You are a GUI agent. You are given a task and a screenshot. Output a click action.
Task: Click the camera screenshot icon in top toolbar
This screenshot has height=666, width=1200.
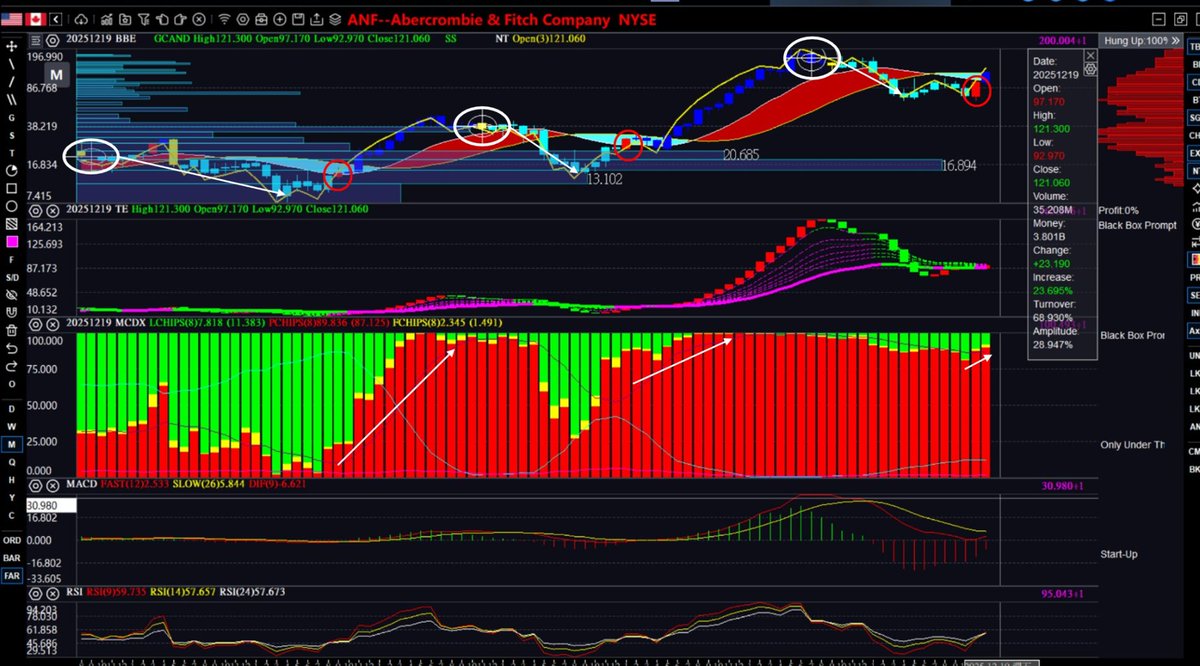tap(261, 18)
